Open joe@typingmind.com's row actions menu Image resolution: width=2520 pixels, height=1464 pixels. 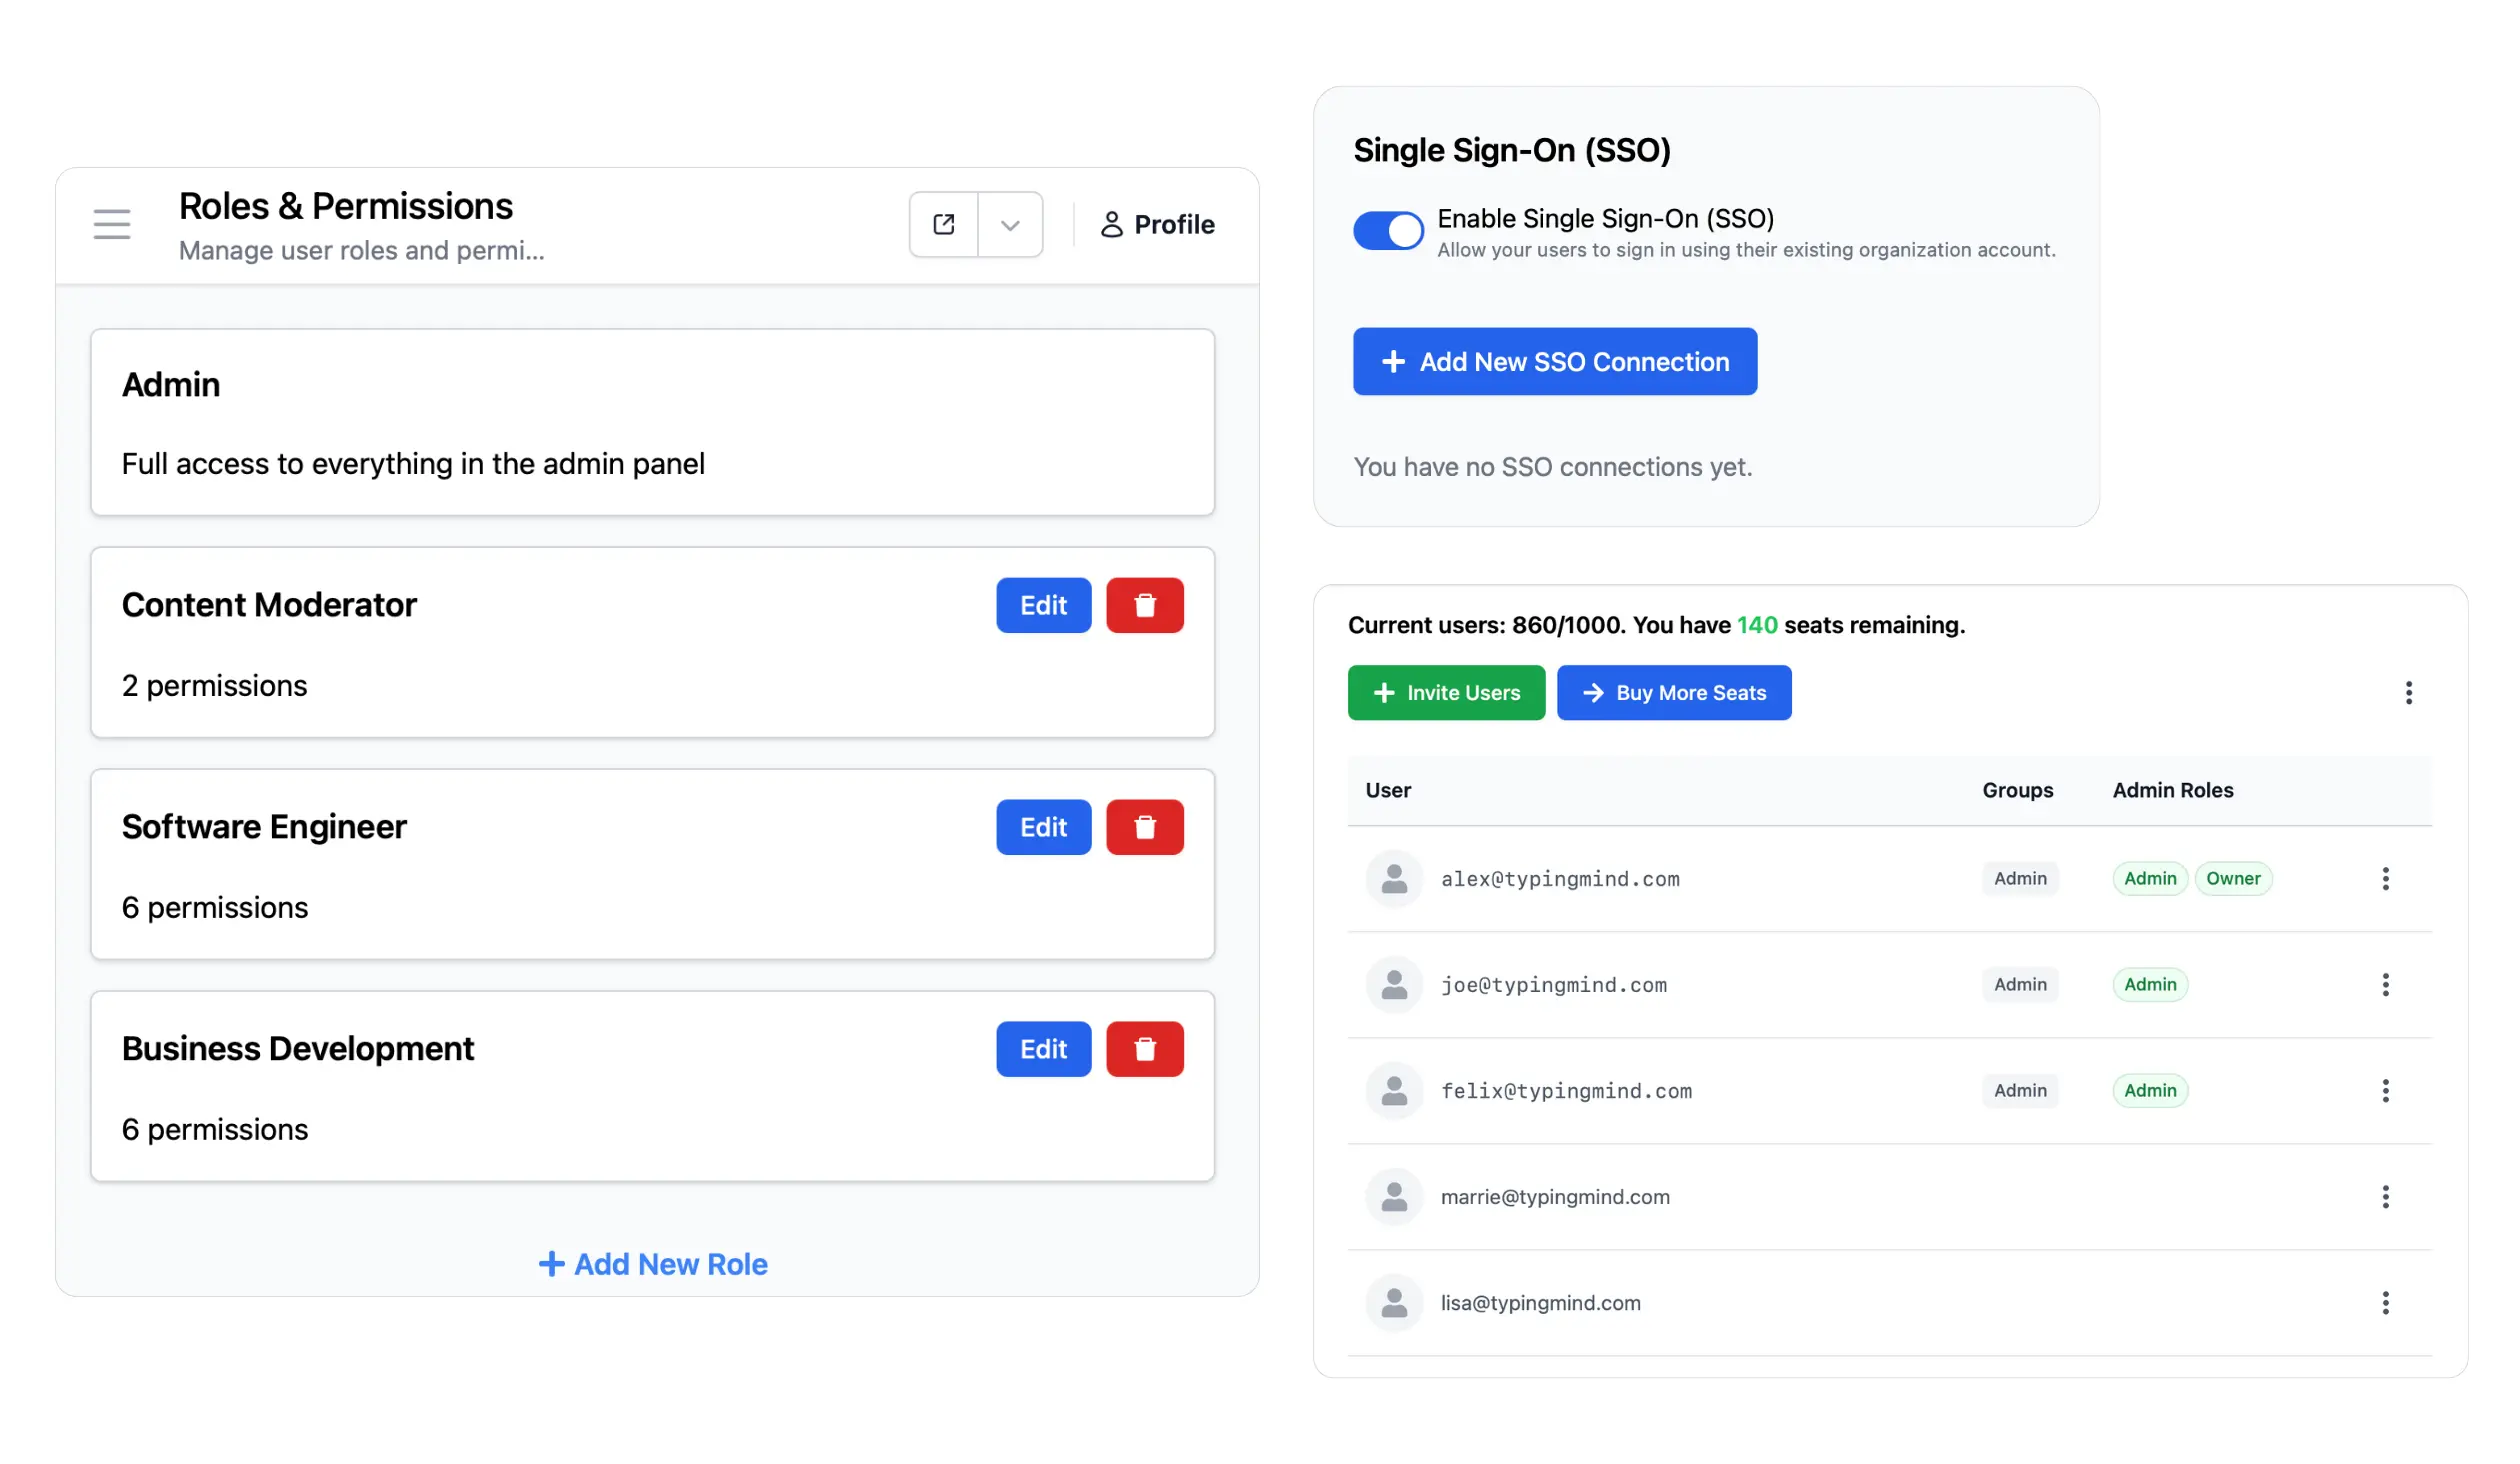pos(2387,985)
